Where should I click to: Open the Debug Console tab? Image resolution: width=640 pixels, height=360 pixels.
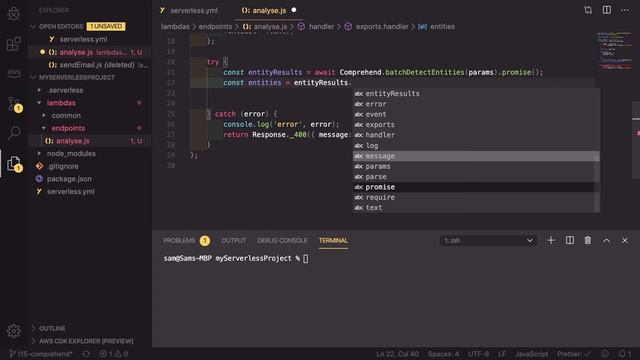[x=282, y=240]
